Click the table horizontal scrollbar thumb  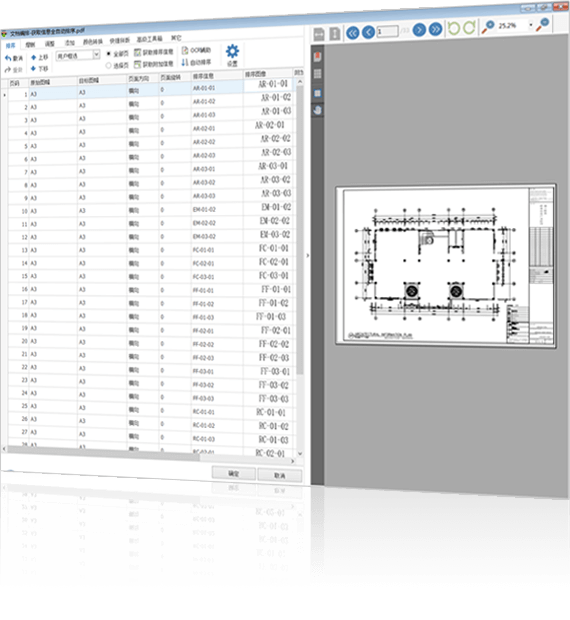pos(104,452)
